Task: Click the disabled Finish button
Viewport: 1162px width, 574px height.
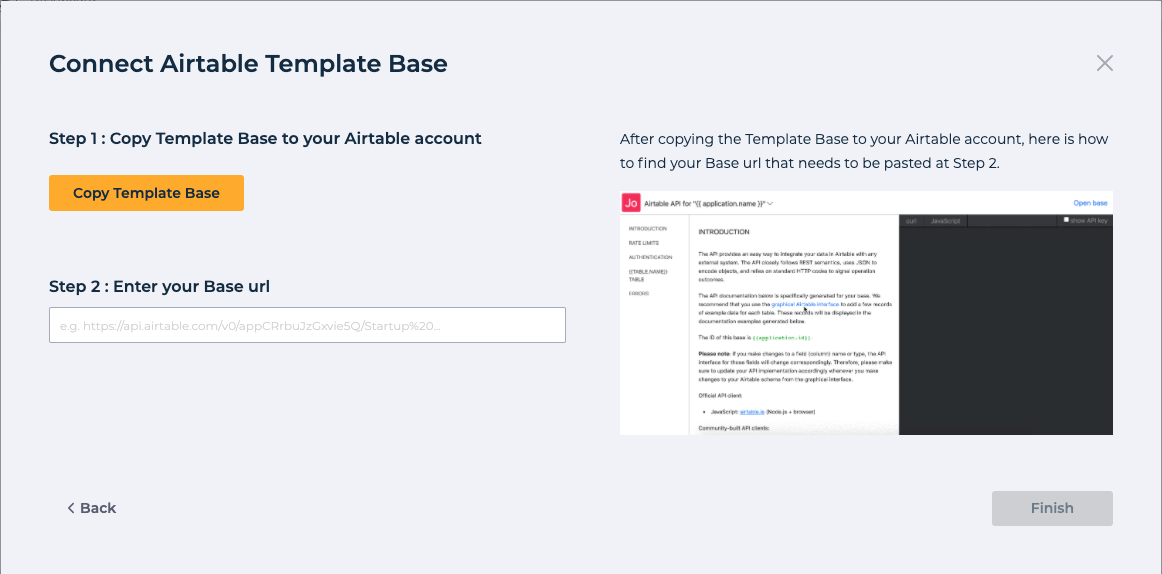Action: 1052,508
